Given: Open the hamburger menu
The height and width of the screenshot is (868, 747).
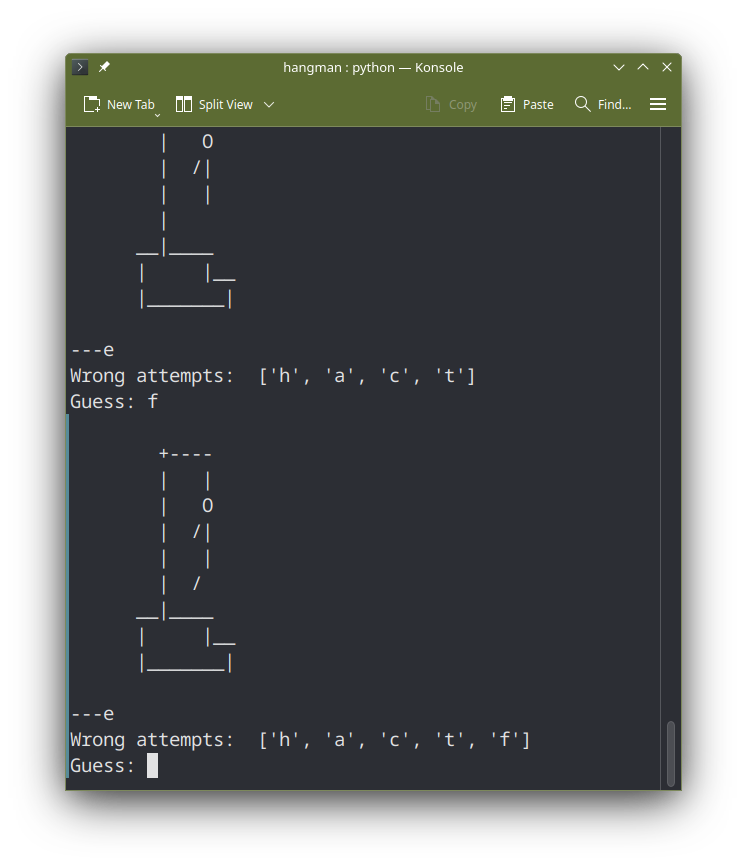Looking at the screenshot, I should point(658,104).
